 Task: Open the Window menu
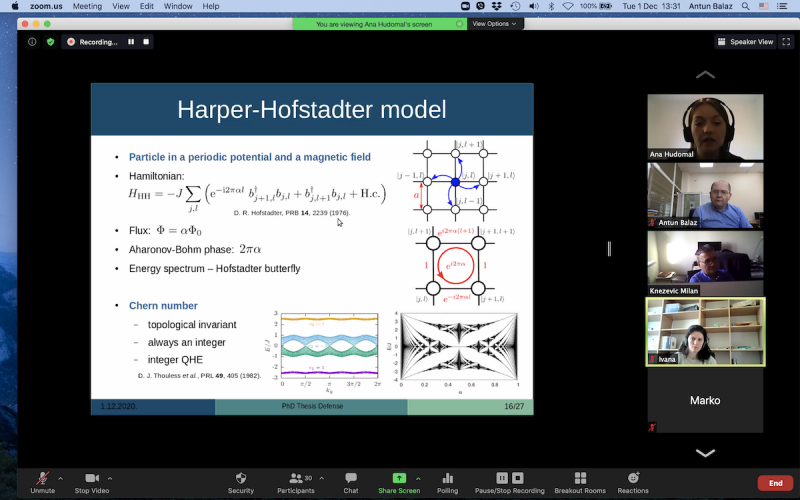pos(178,6)
